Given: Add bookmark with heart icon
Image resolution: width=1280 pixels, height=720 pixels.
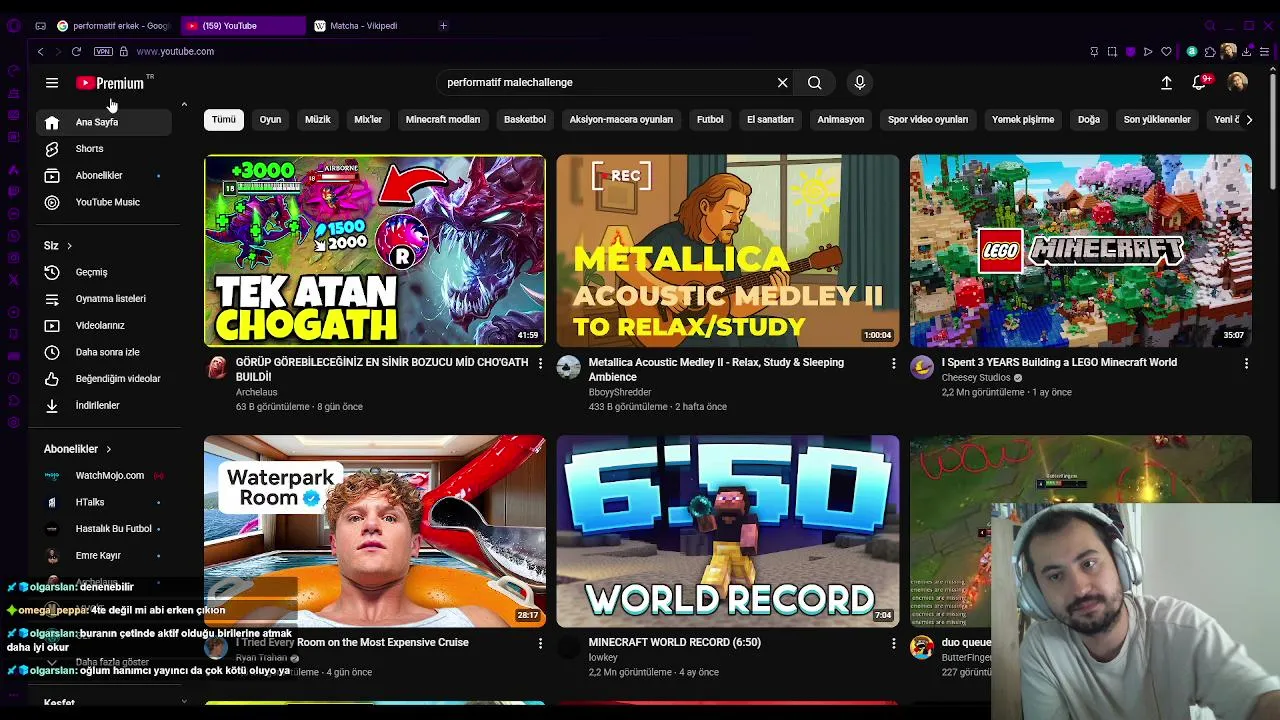Looking at the screenshot, I should 1166,51.
